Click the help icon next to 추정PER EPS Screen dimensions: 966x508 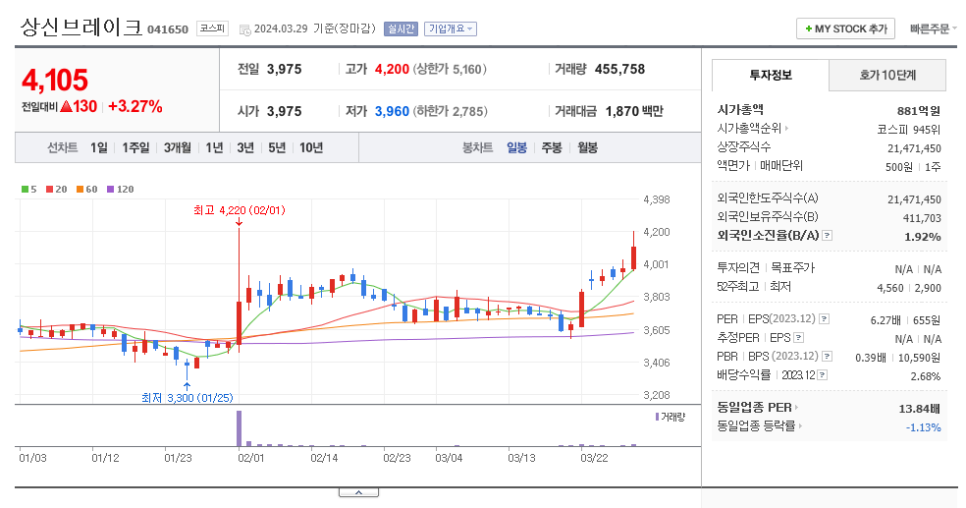point(798,337)
